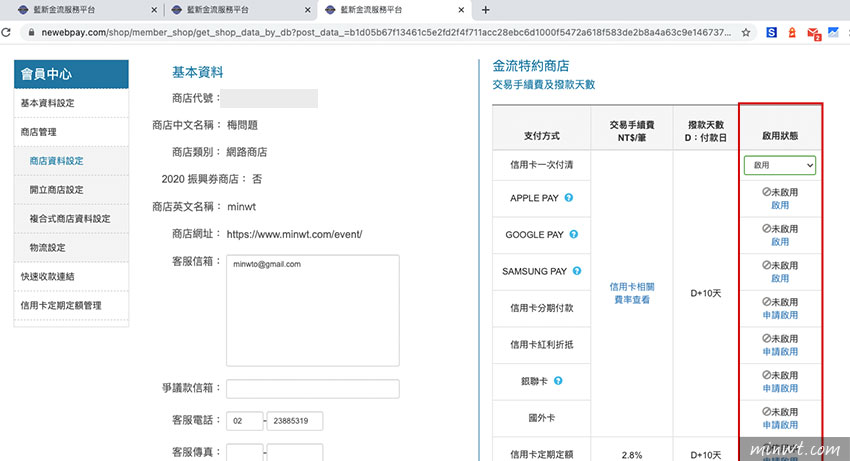Open the 信用卡相關費率查看 link

632,293
